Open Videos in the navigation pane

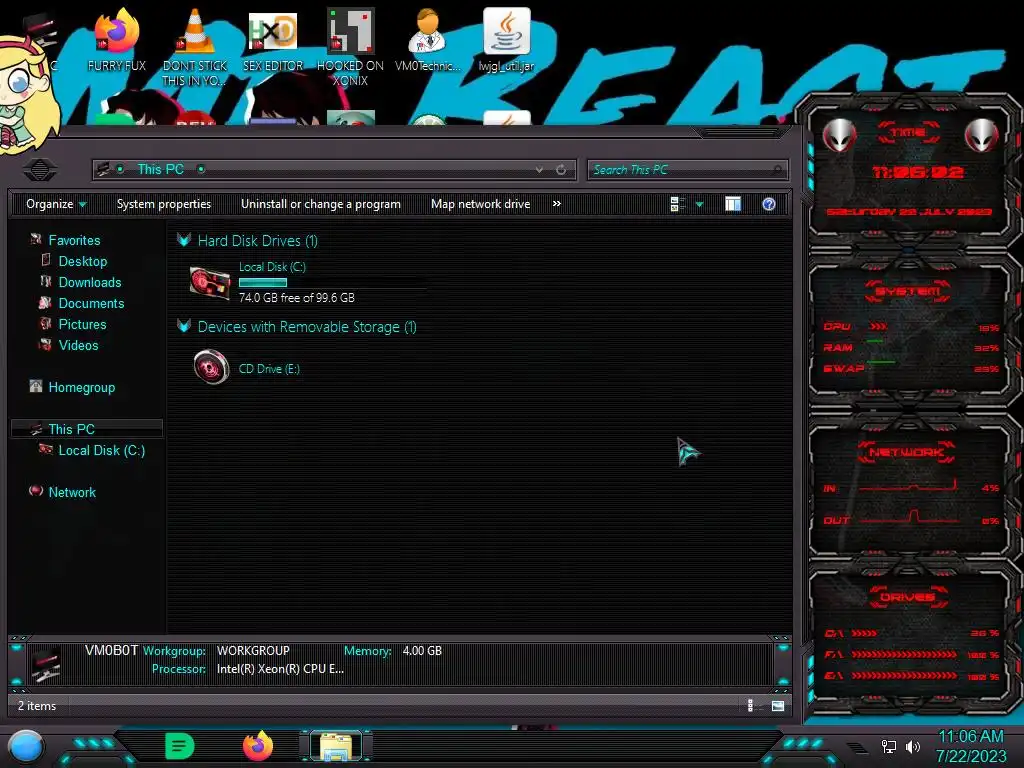(x=78, y=345)
